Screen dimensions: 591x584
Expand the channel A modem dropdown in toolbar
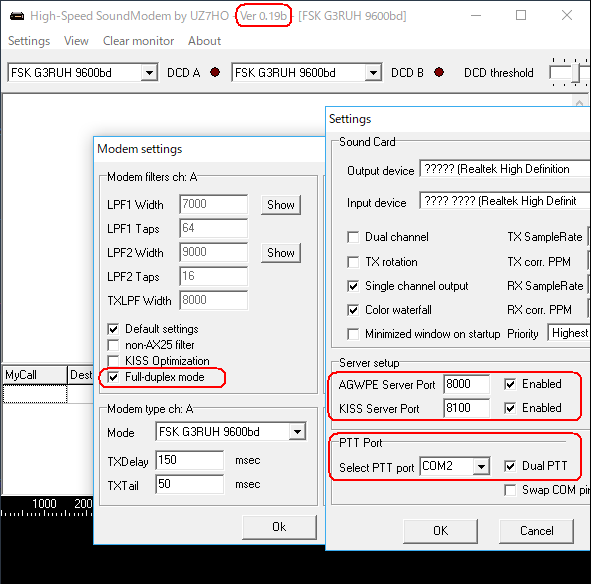[x=150, y=72]
